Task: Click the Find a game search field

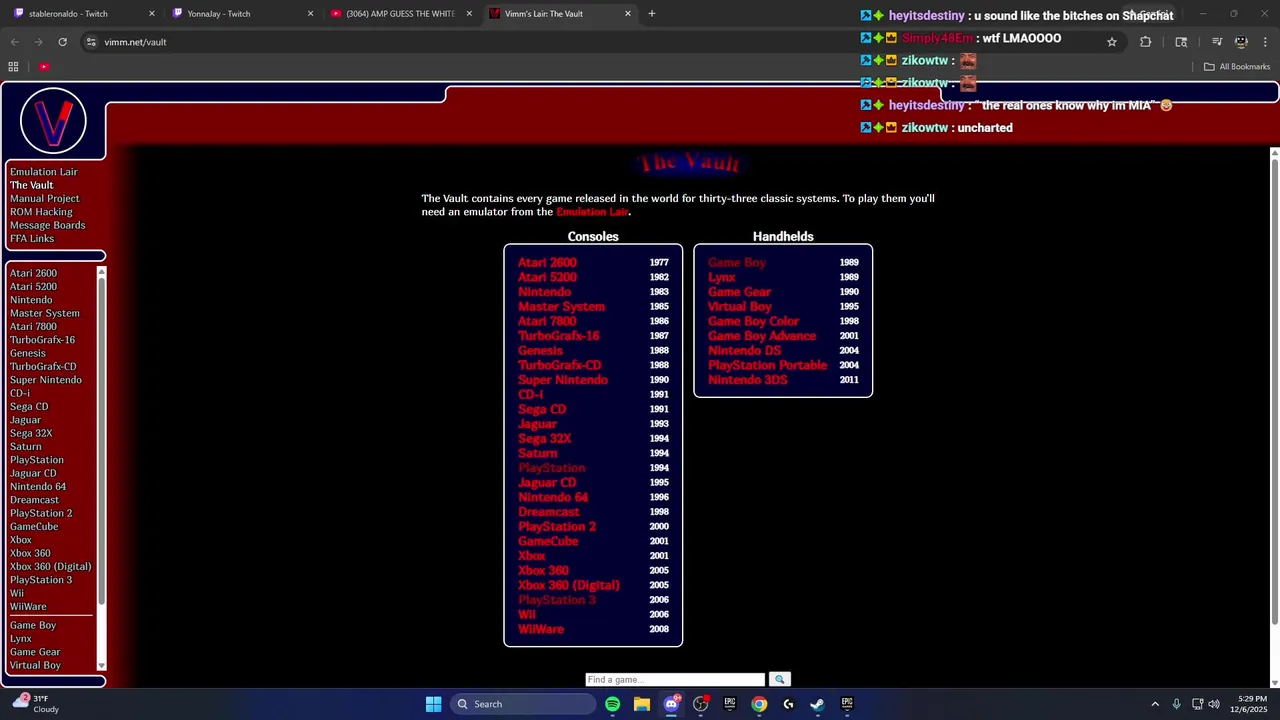Action: [675, 680]
